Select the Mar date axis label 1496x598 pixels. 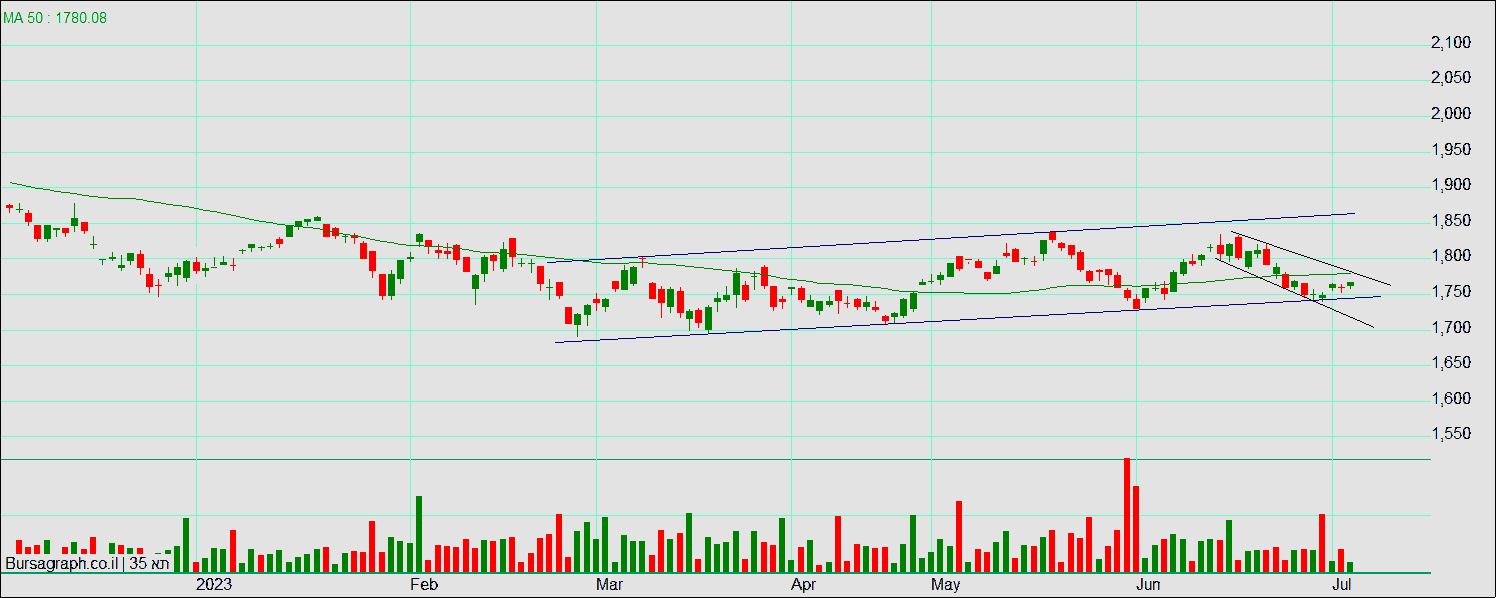[x=609, y=584]
